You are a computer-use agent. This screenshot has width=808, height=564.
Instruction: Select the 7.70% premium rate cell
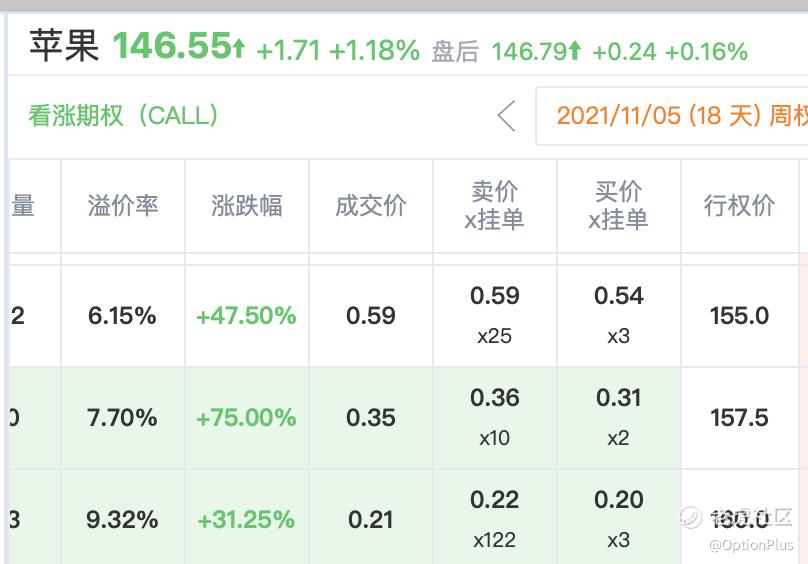122,418
